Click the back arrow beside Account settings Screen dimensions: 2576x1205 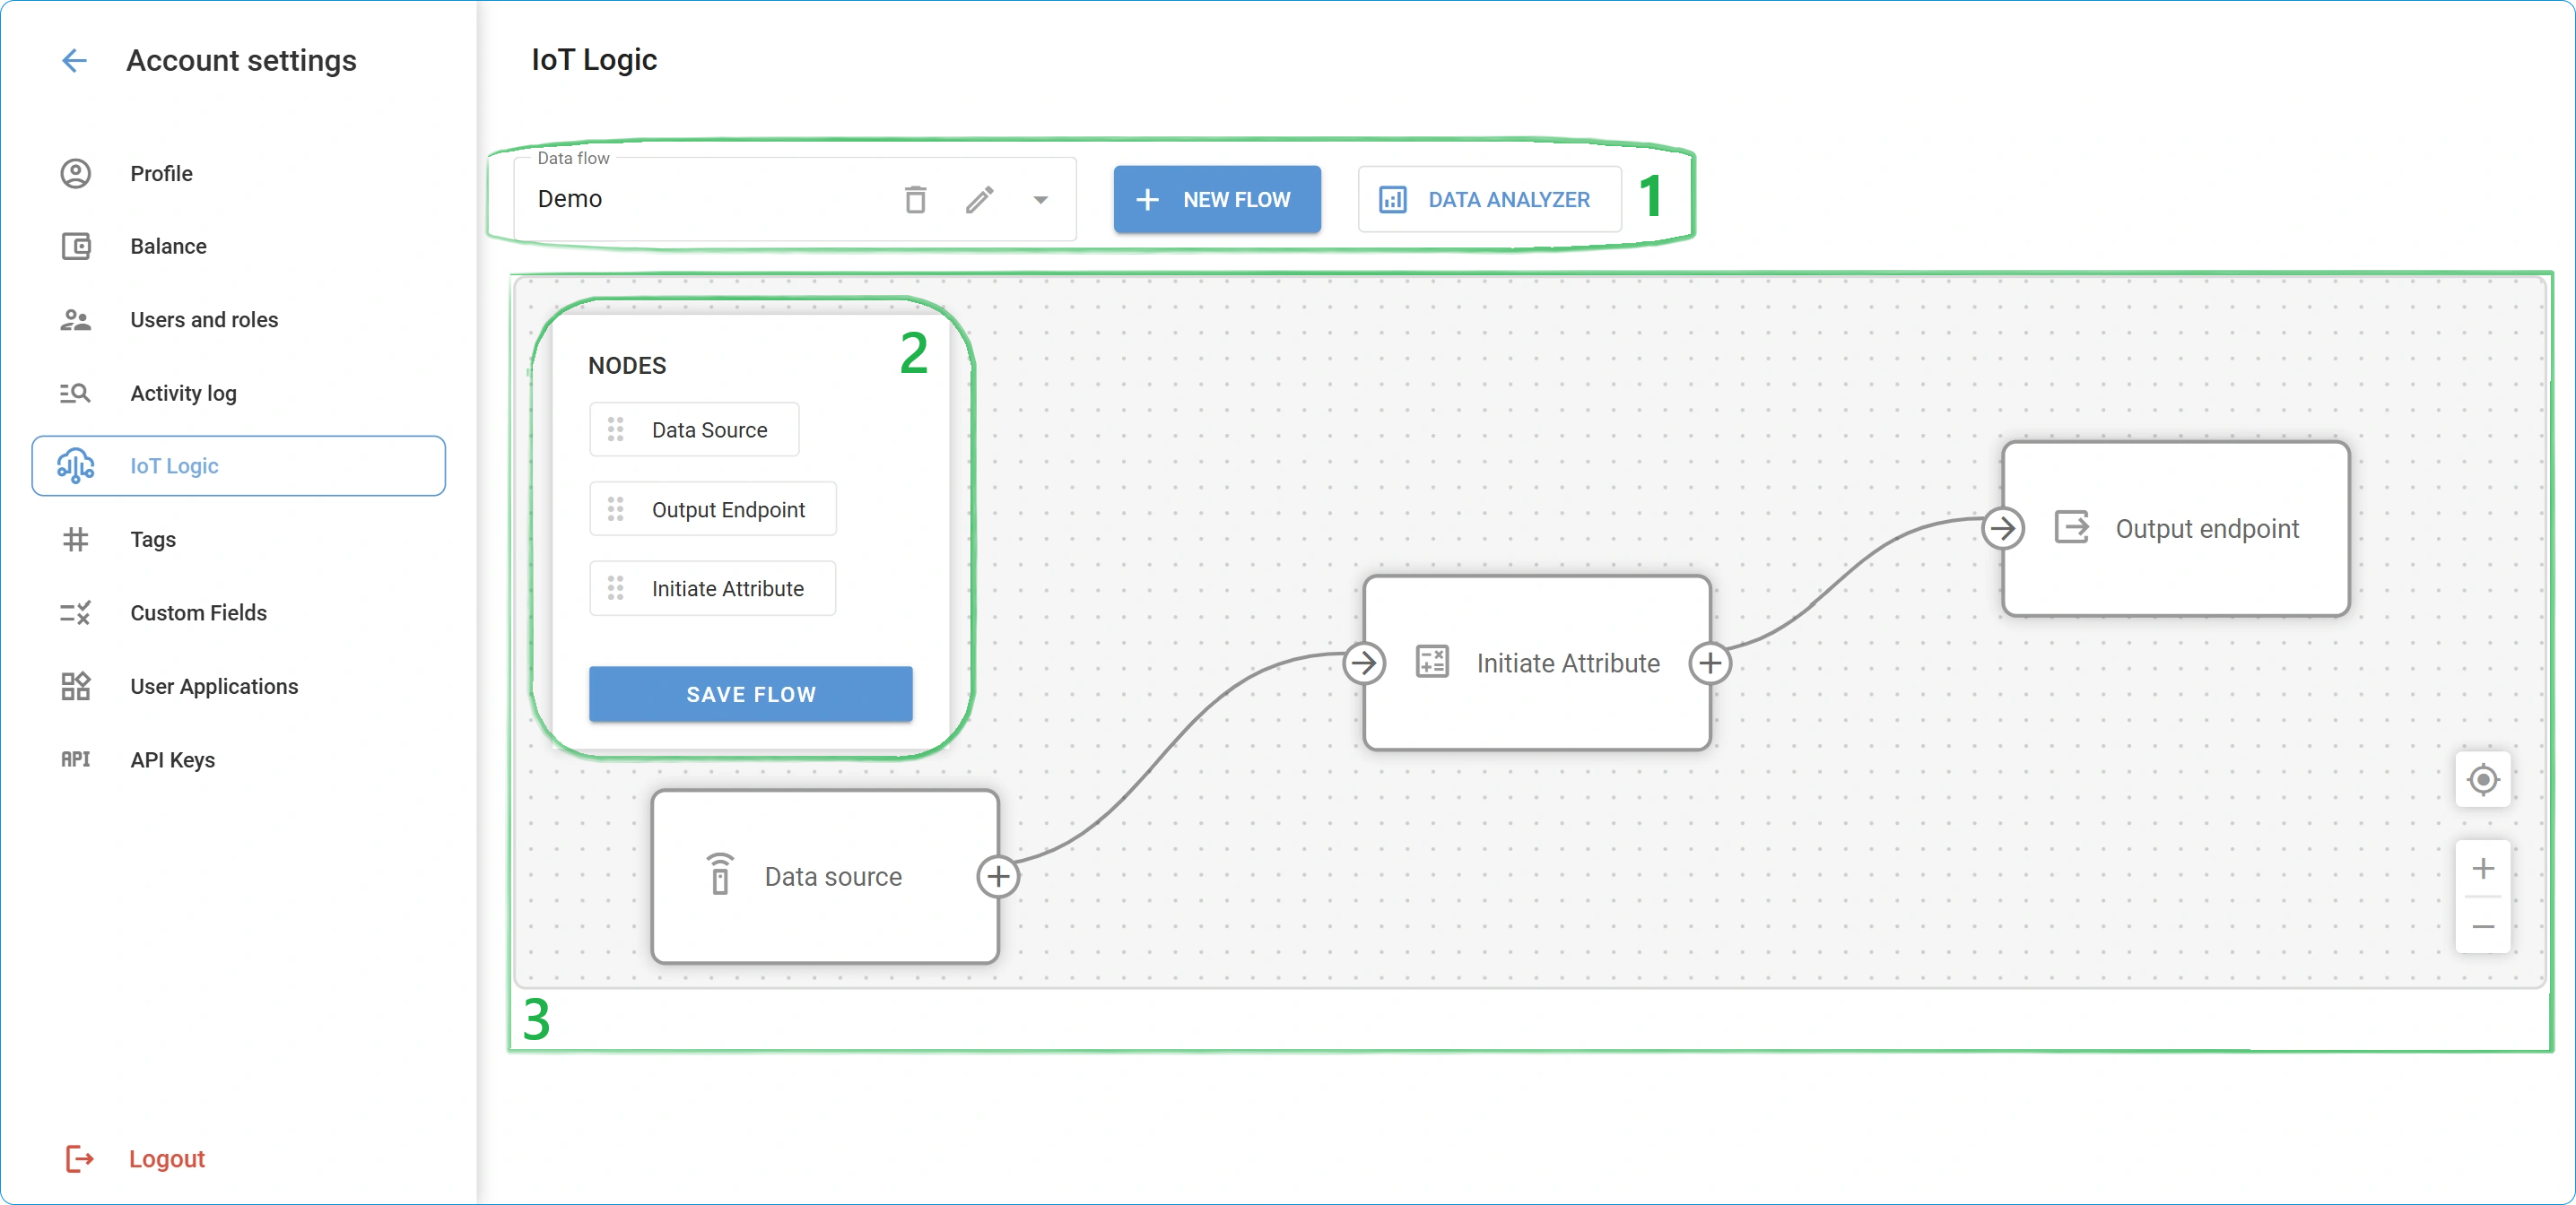[74, 61]
